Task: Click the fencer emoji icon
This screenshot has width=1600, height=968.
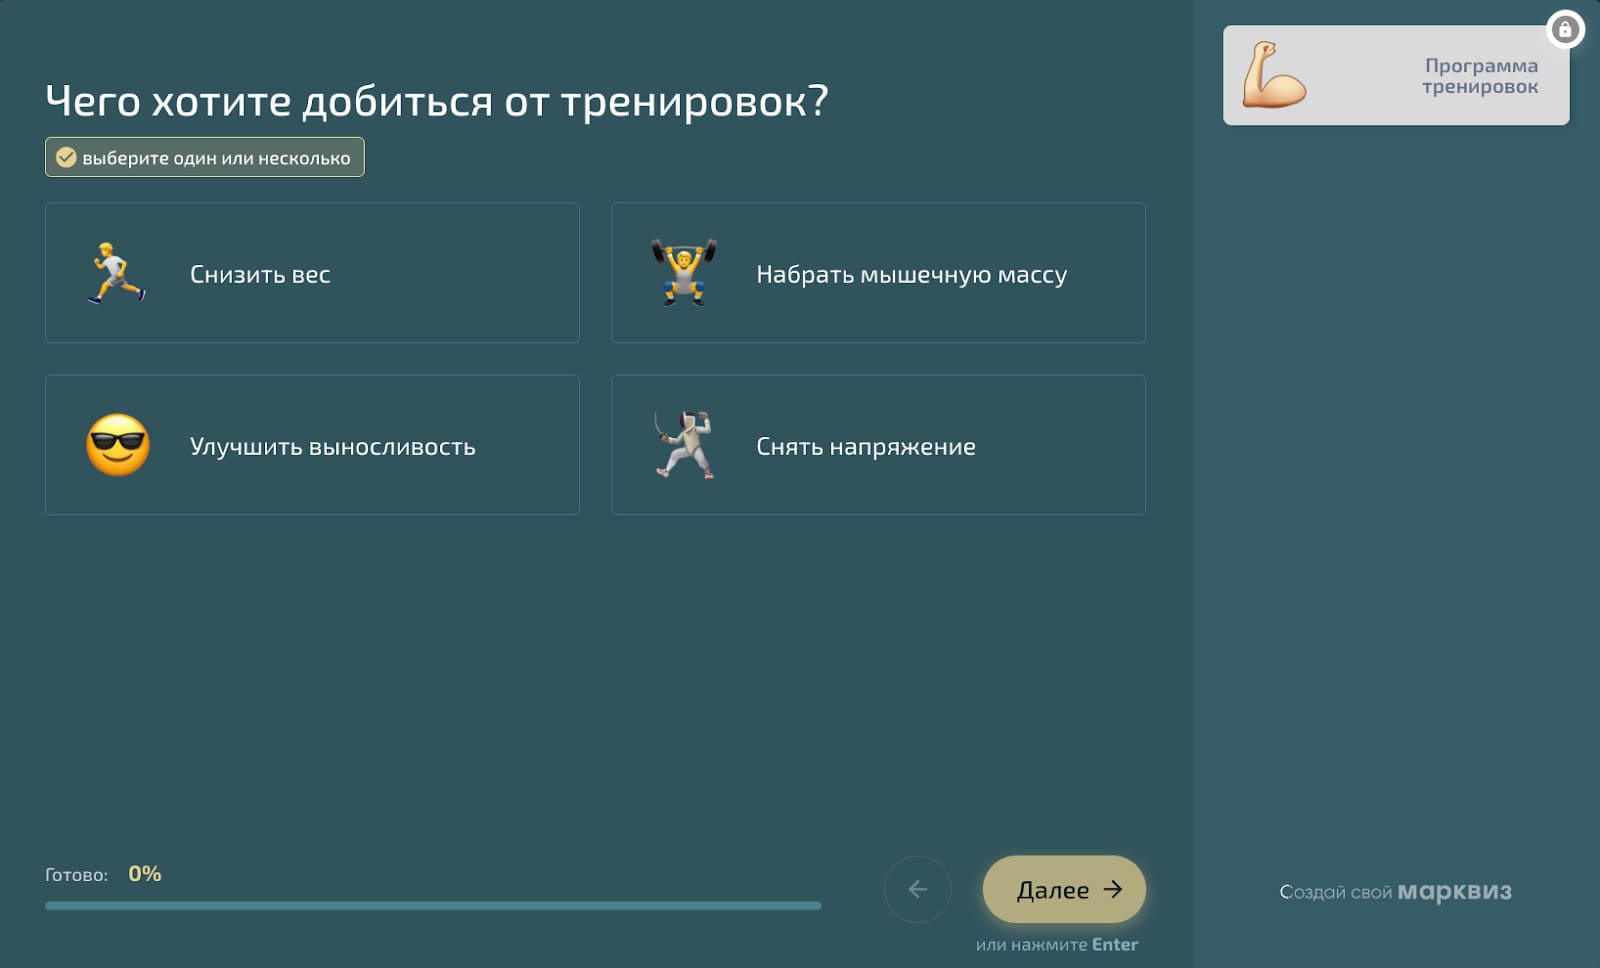Action: tap(685, 445)
